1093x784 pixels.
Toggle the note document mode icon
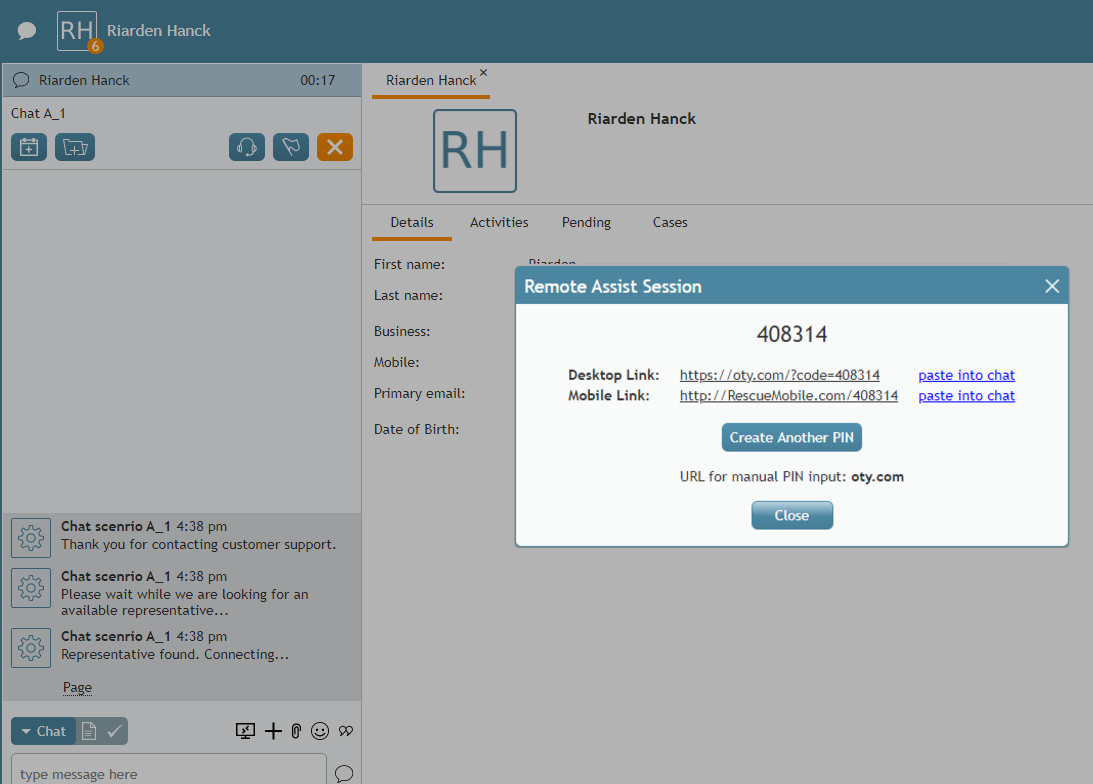coord(89,731)
